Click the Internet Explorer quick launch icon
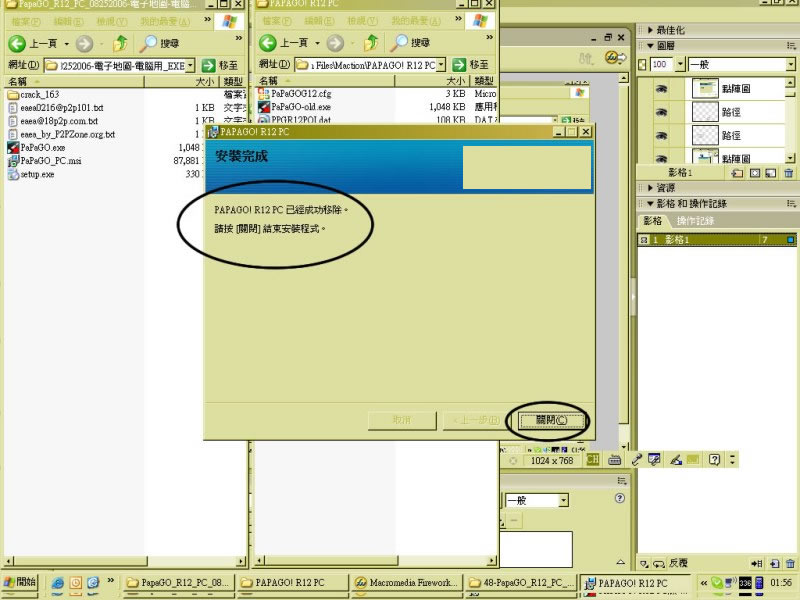Image resolution: width=800 pixels, height=600 pixels. [58, 583]
